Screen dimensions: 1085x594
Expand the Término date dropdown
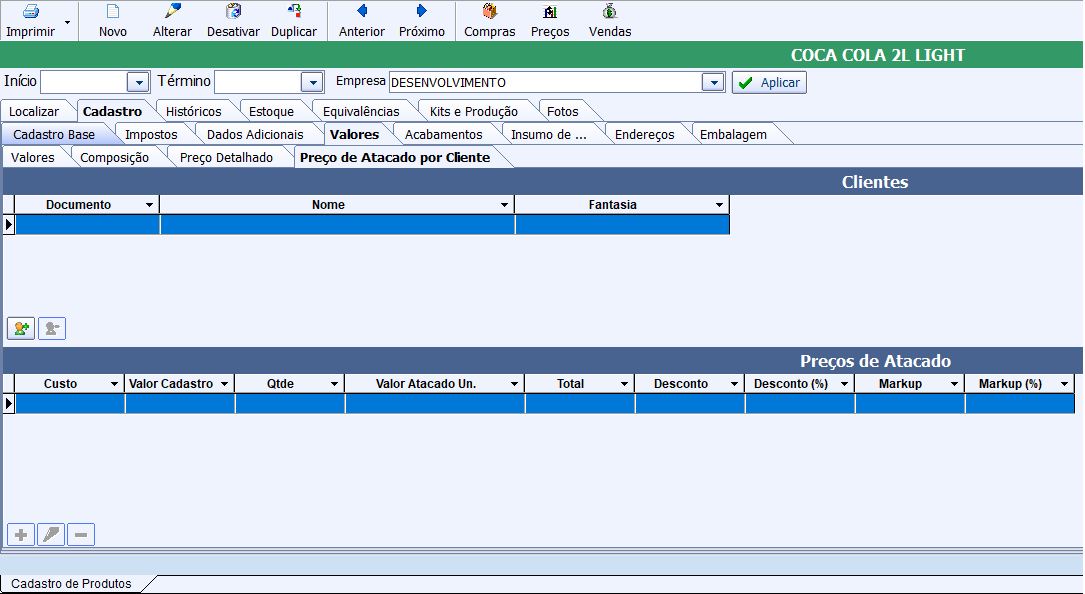312,83
